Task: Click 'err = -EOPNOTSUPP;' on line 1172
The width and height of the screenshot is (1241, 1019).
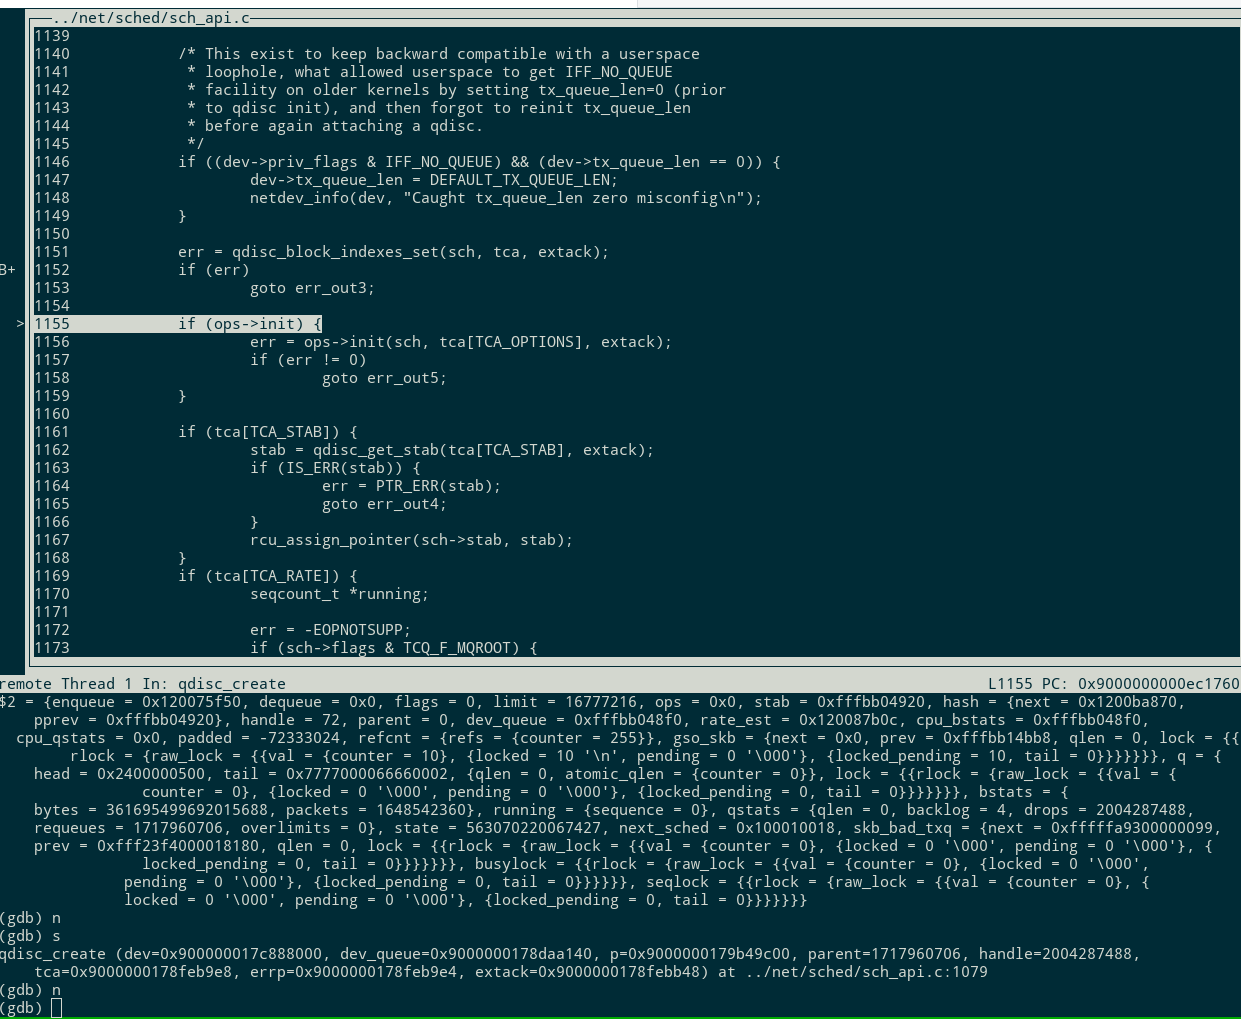Action: click(330, 630)
